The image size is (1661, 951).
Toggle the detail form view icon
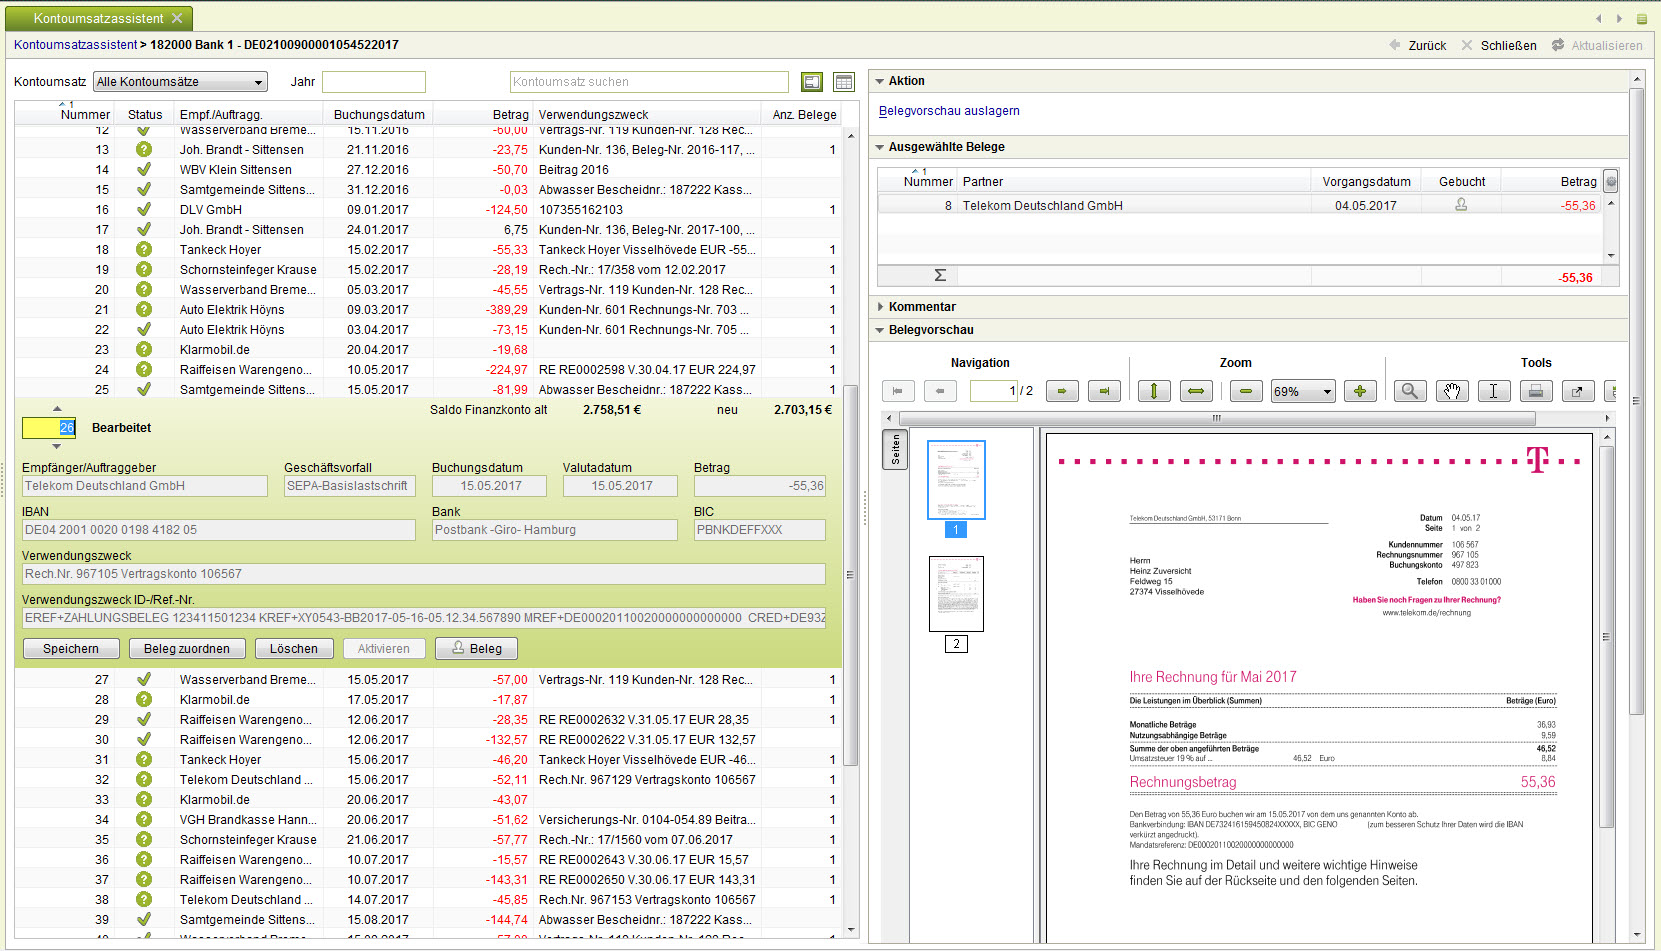pos(812,82)
